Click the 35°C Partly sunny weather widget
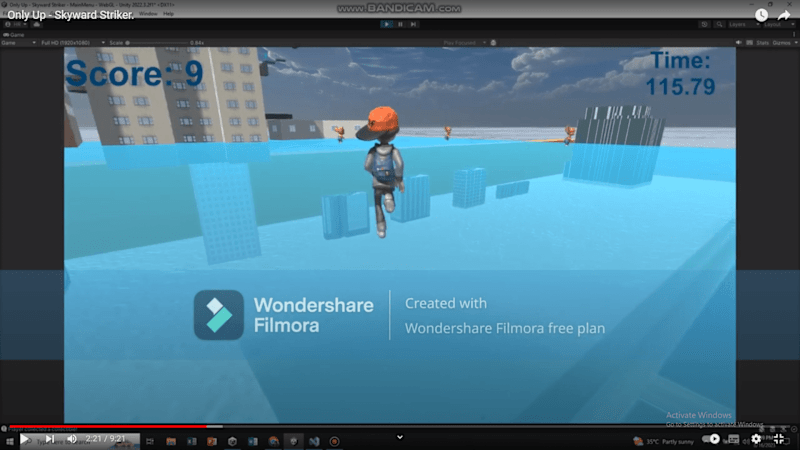 (x=663, y=441)
